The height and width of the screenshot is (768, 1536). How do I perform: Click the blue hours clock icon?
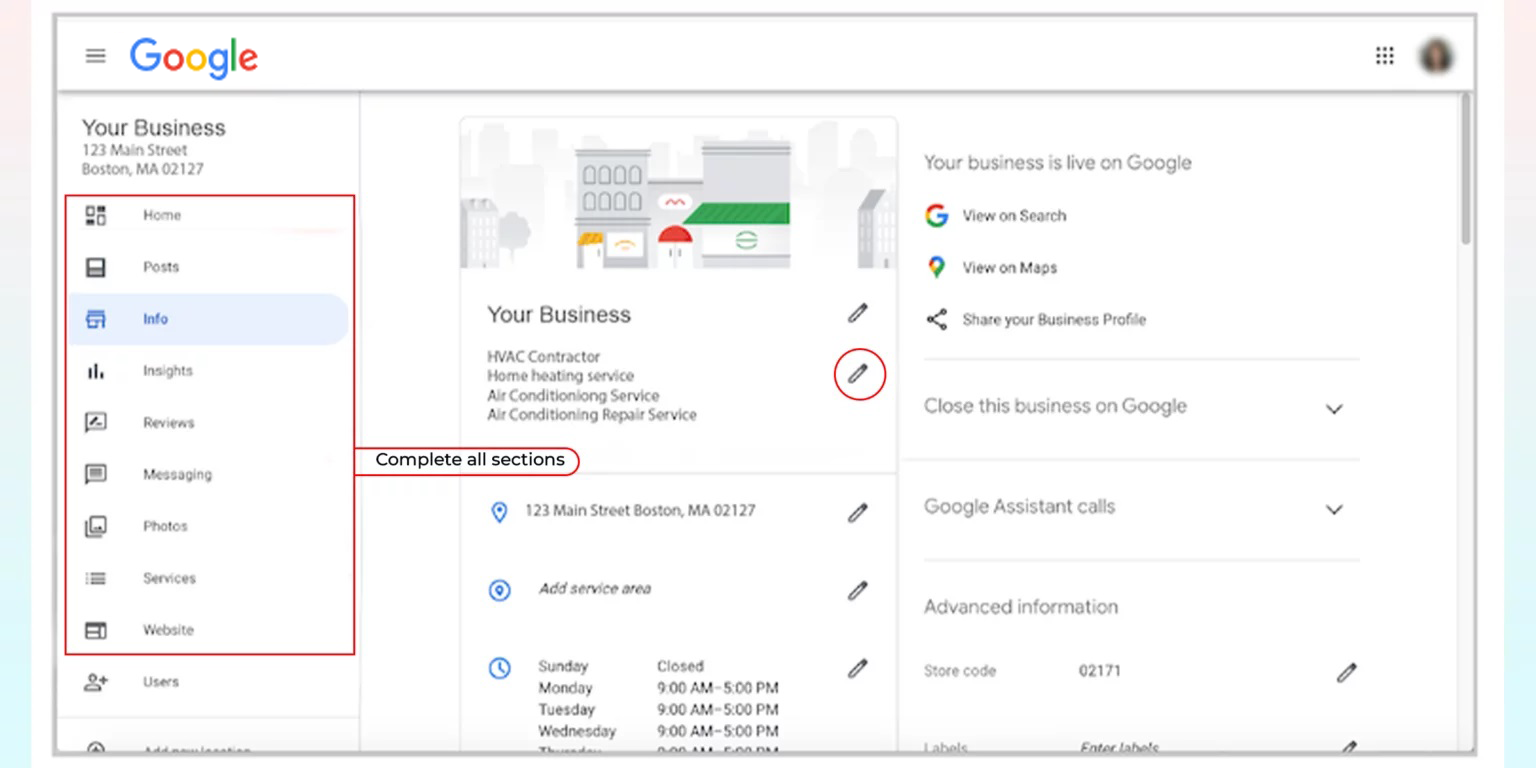click(499, 668)
